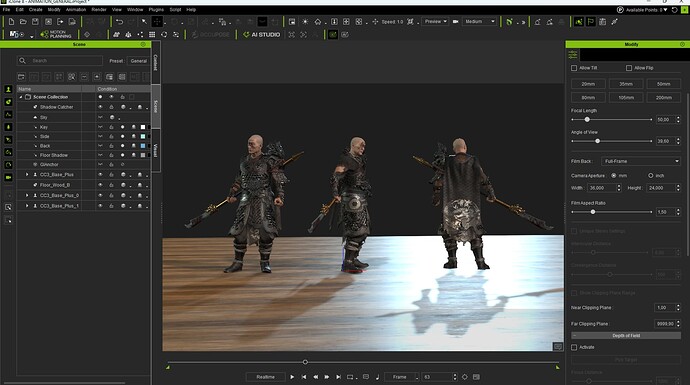690x385 pixels.
Task: Toggle visibility of Floor_Wood_B
Action: (x=100, y=185)
